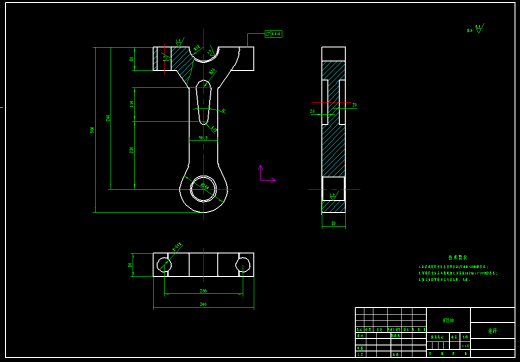
Task: Select the large bore circle in front view
Action: pos(204,189)
